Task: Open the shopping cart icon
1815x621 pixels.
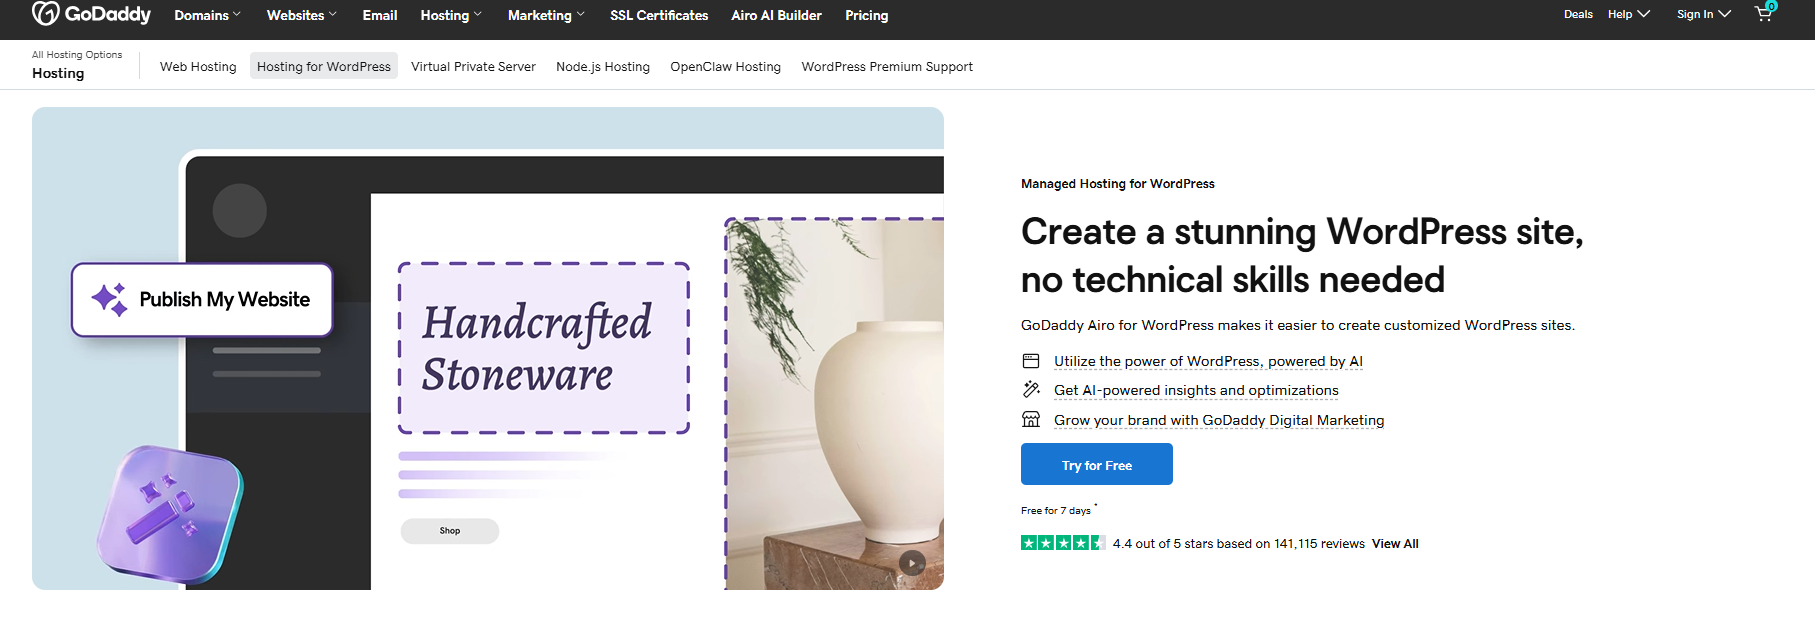Action: pos(1765,13)
